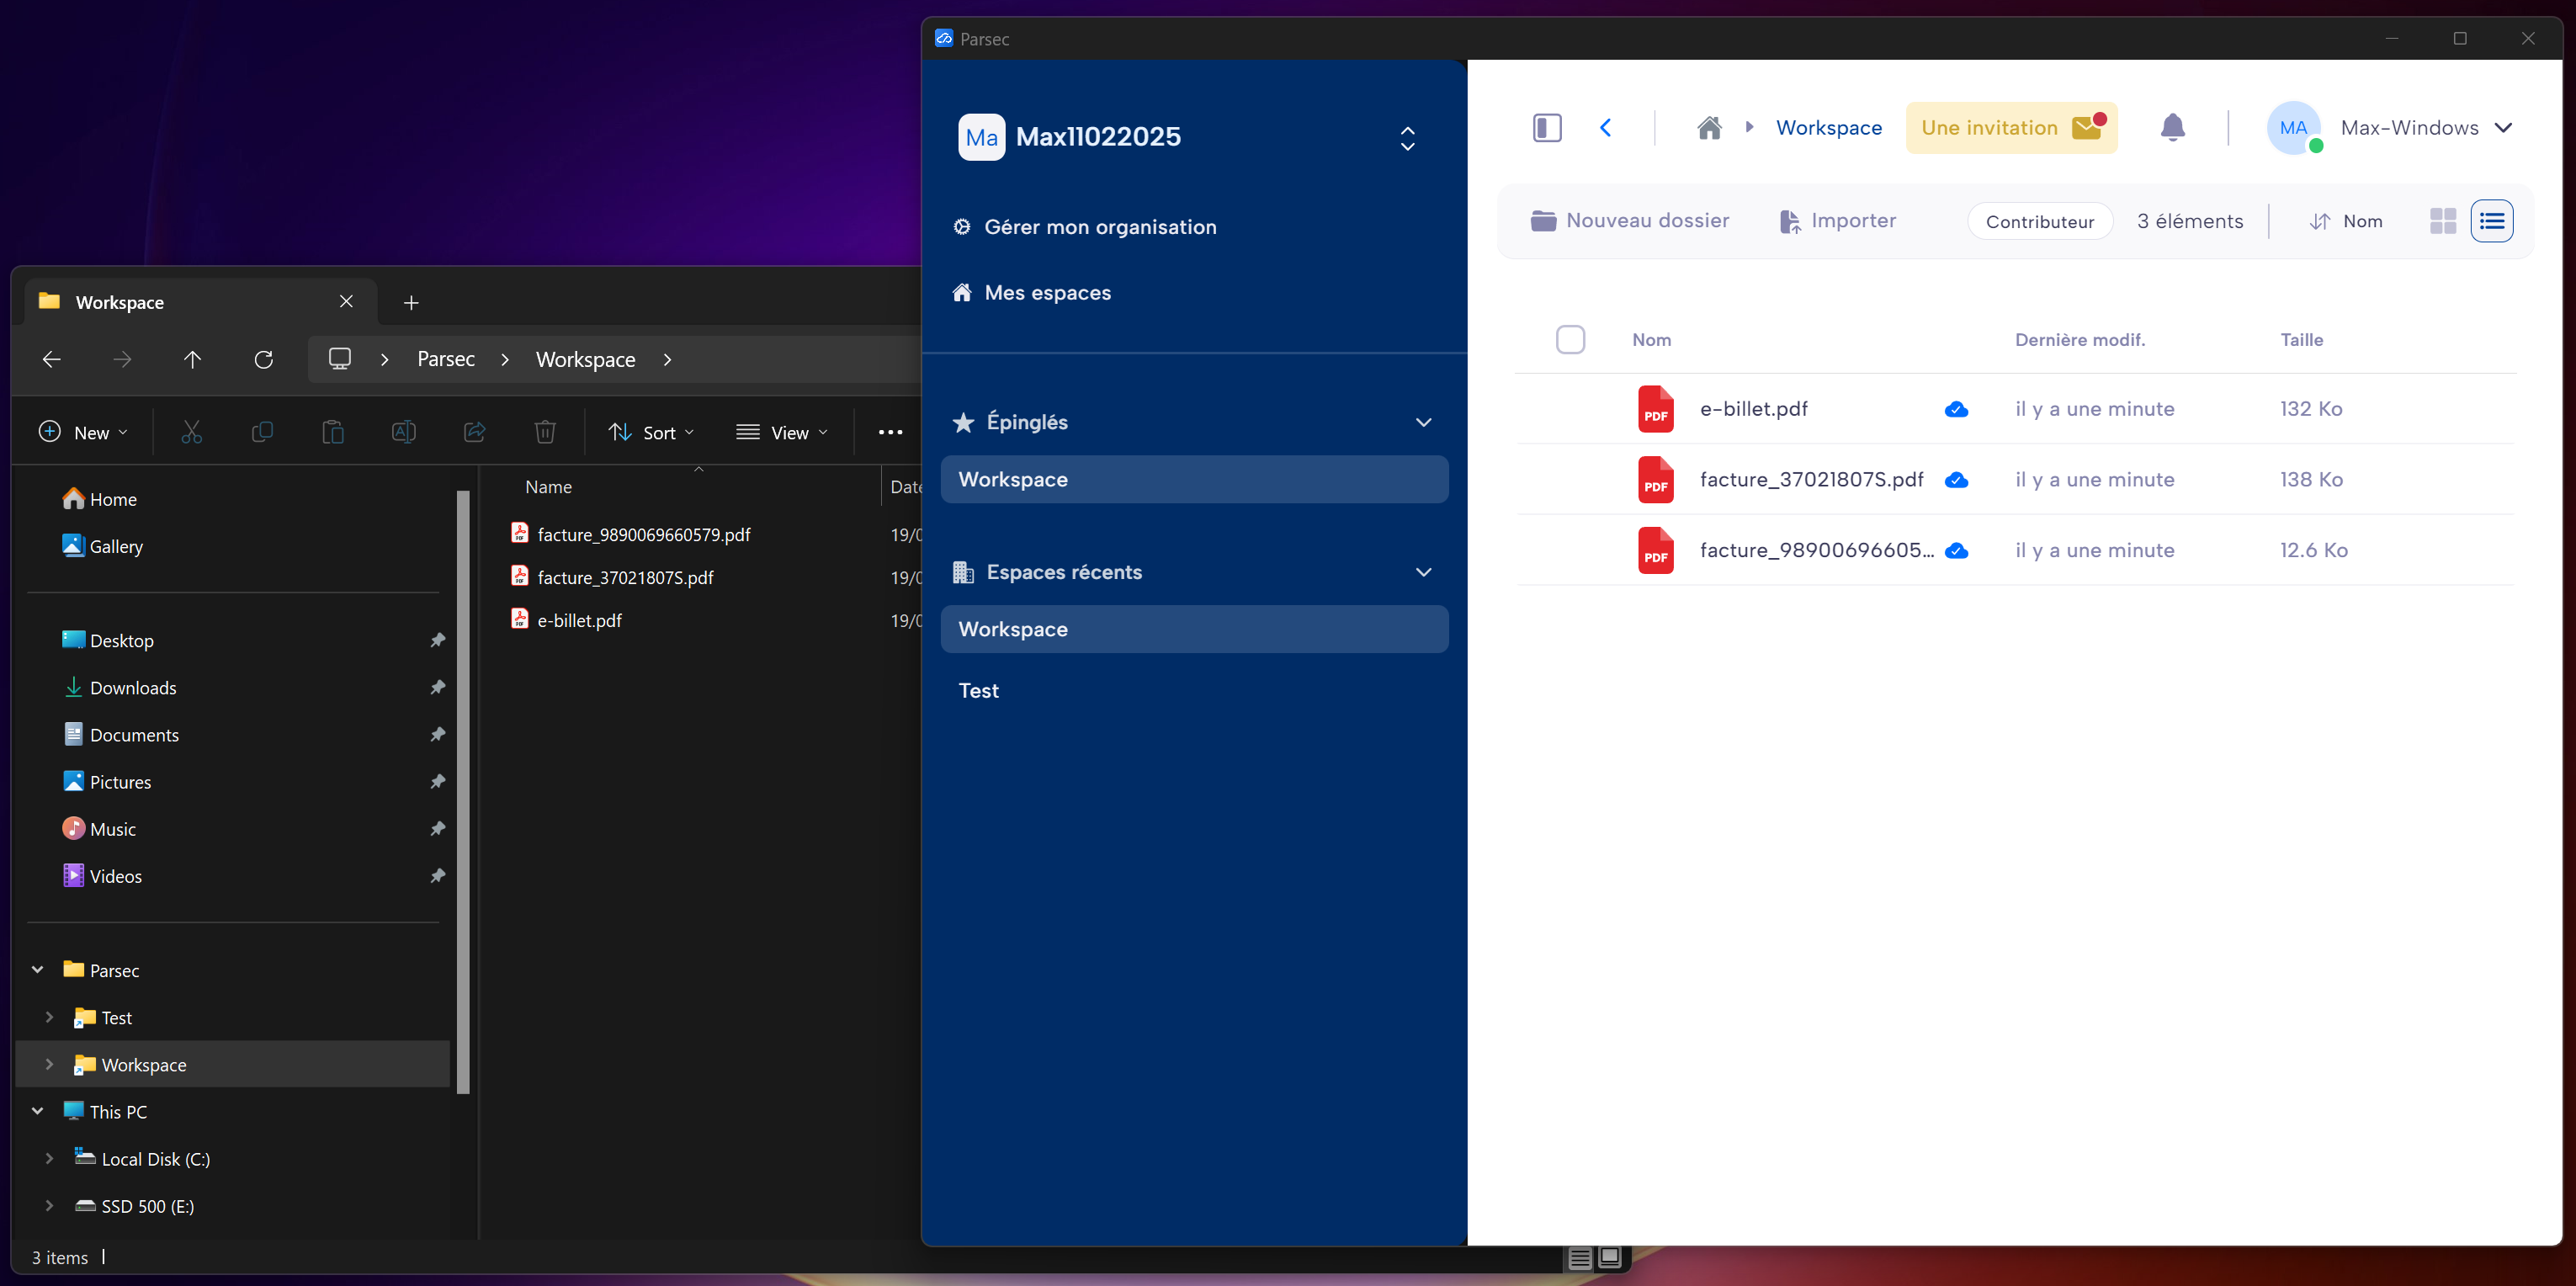Click the Delete trash icon in Explorer
Image resolution: width=2576 pixels, height=1286 pixels.
click(544, 432)
